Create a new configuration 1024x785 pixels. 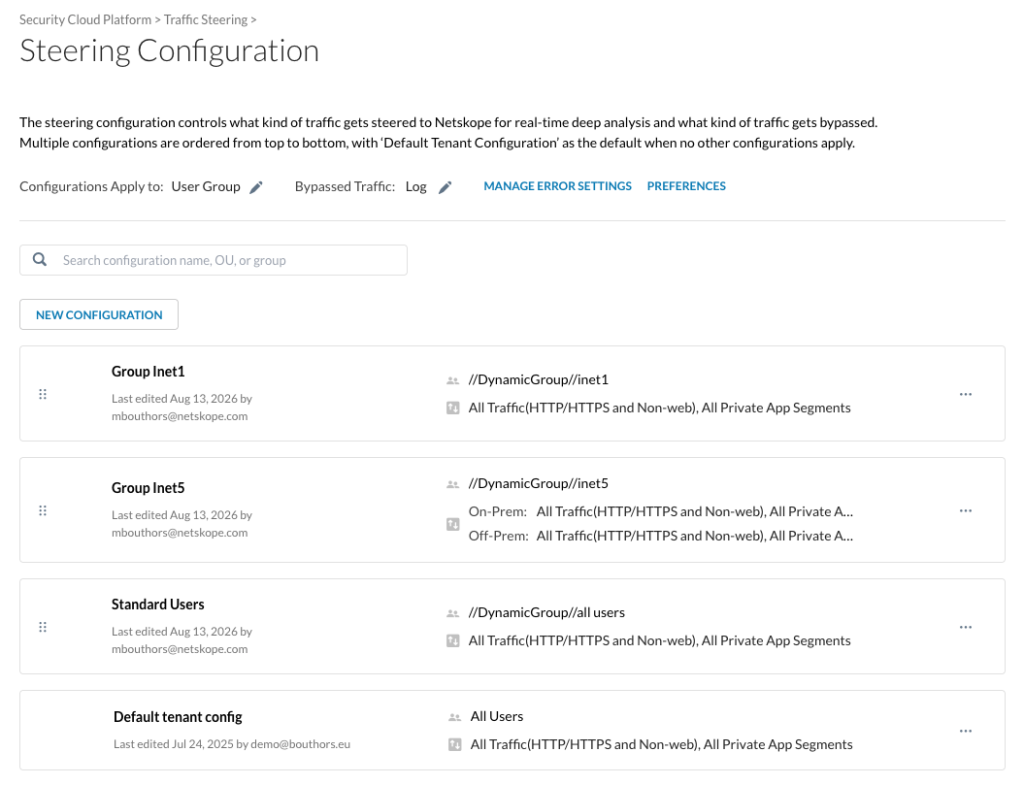click(99, 315)
